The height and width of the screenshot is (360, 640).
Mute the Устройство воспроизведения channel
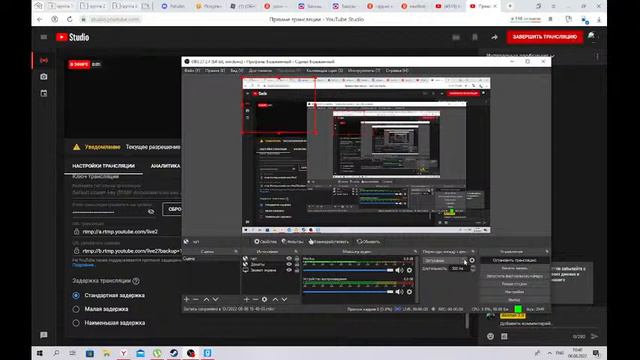point(399,292)
